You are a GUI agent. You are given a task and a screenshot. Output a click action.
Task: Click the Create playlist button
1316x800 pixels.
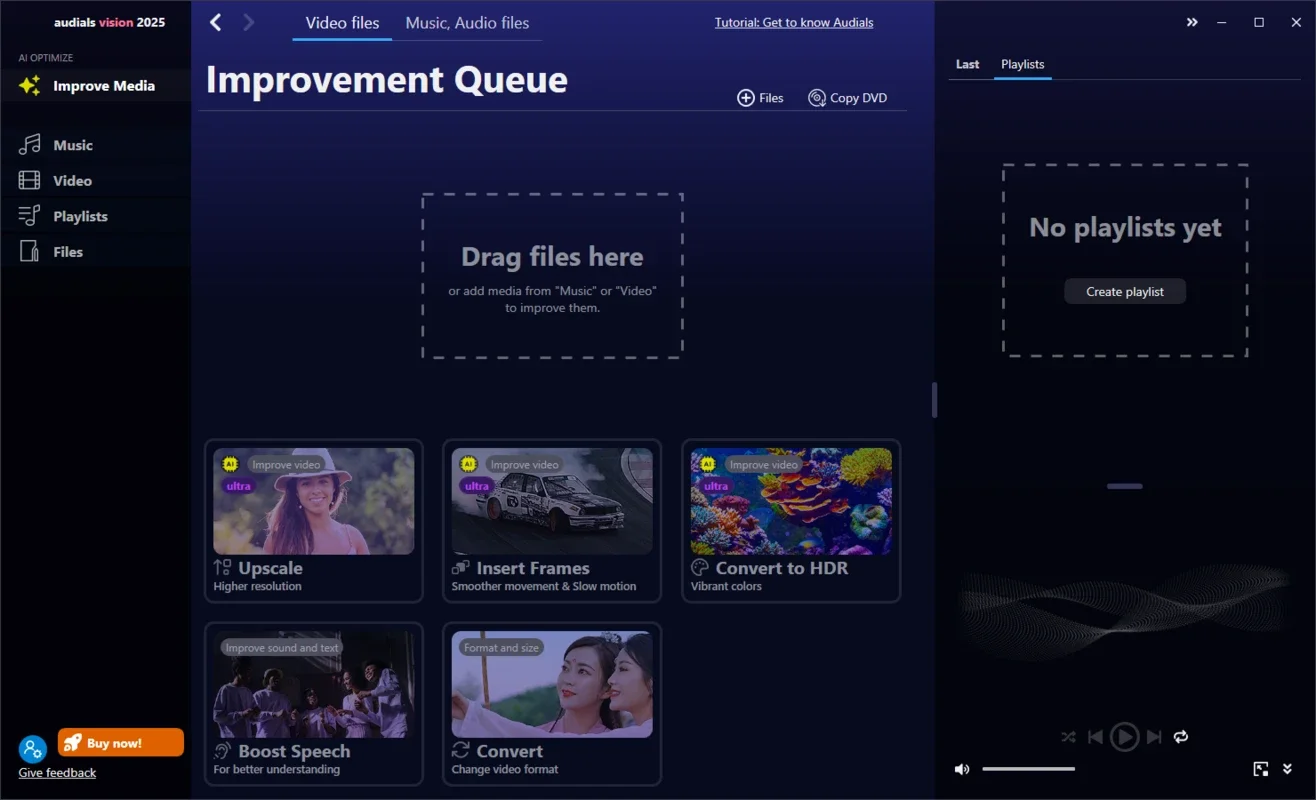[1125, 291]
